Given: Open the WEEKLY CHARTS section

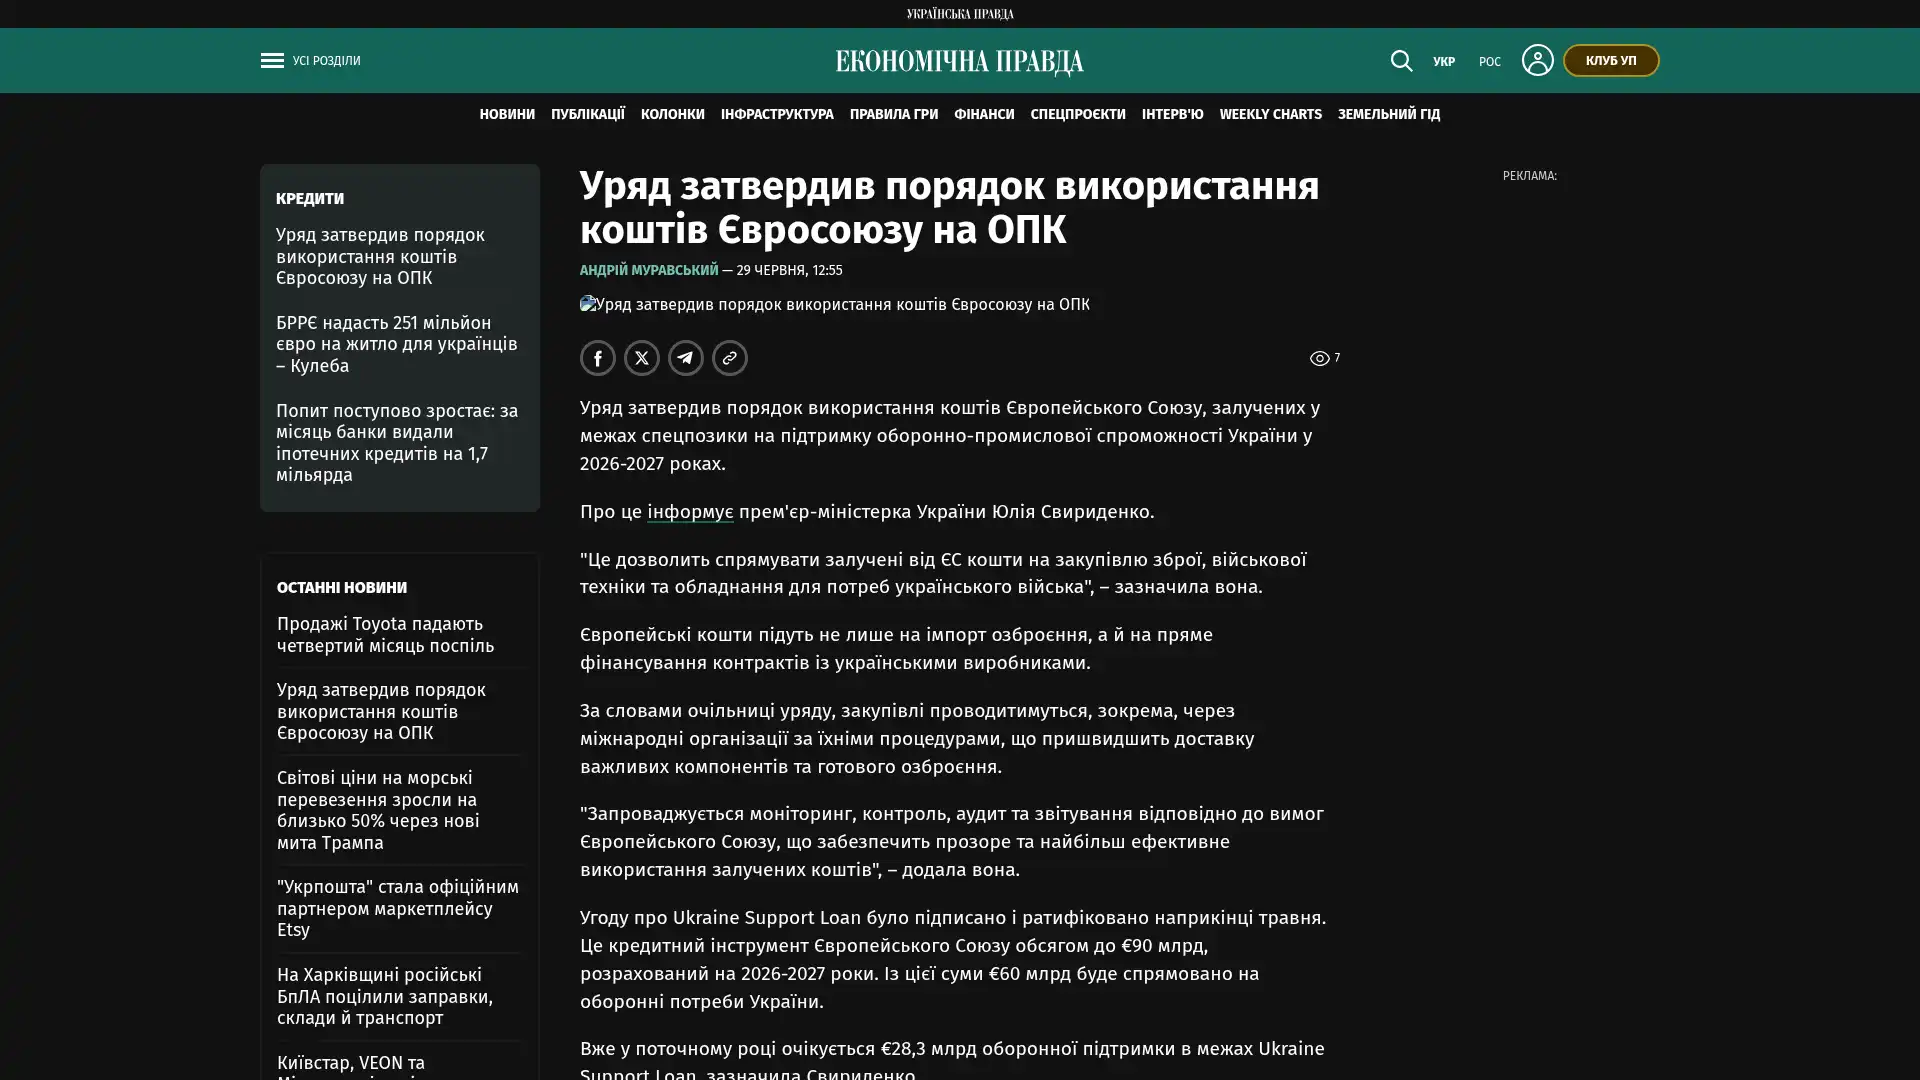Looking at the screenshot, I should click(x=1270, y=114).
